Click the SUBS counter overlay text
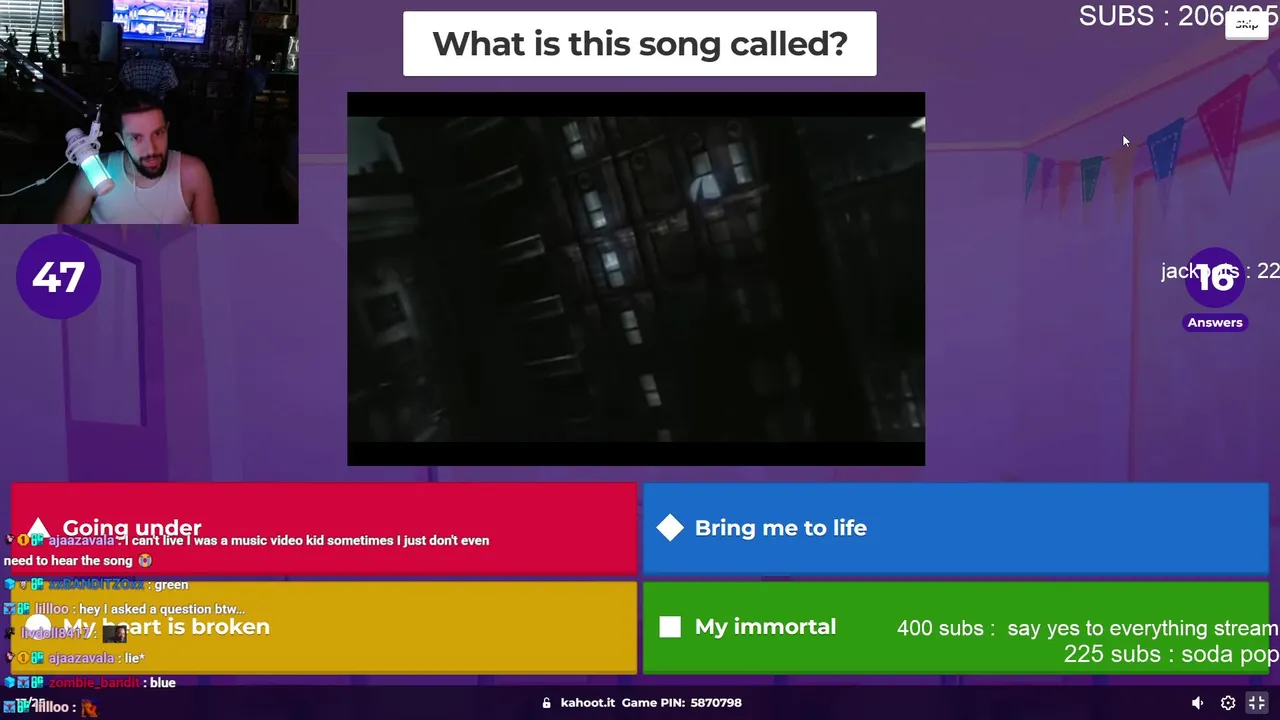This screenshot has height=720, width=1280. click(x=1179, y=16)
